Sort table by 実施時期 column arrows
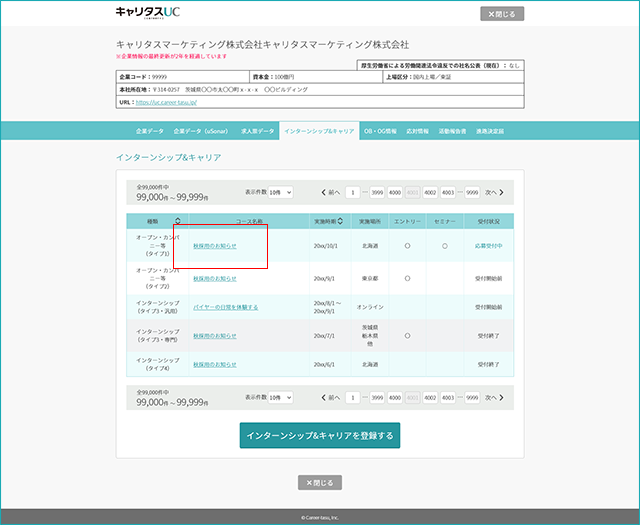Image resolution: width=640 pixels, height=525 pixels. point(340,221)
